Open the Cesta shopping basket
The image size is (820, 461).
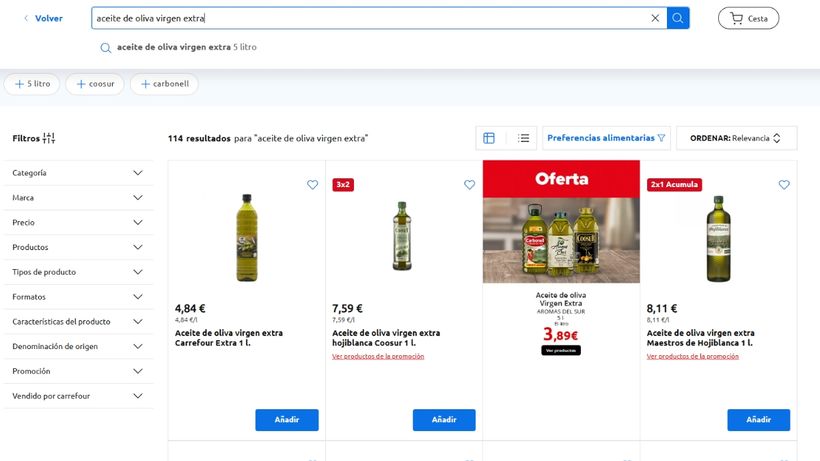pos(748,18)
